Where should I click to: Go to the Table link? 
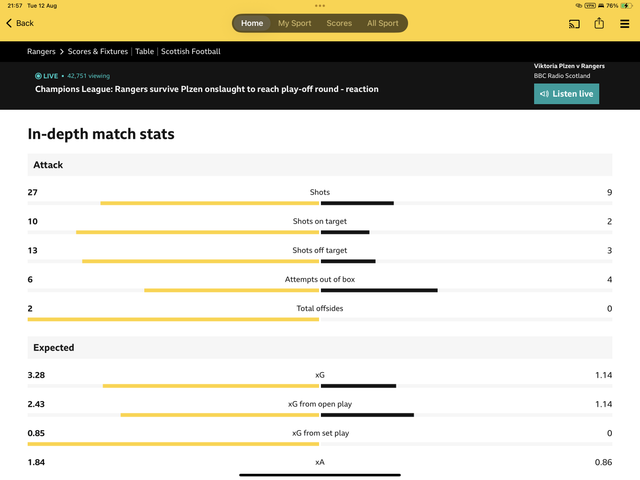pos(144,51)
